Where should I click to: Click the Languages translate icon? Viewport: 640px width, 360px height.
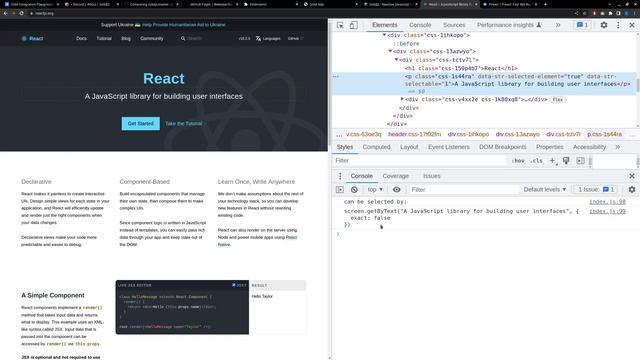pyautogui.click(x=258, y=38)
